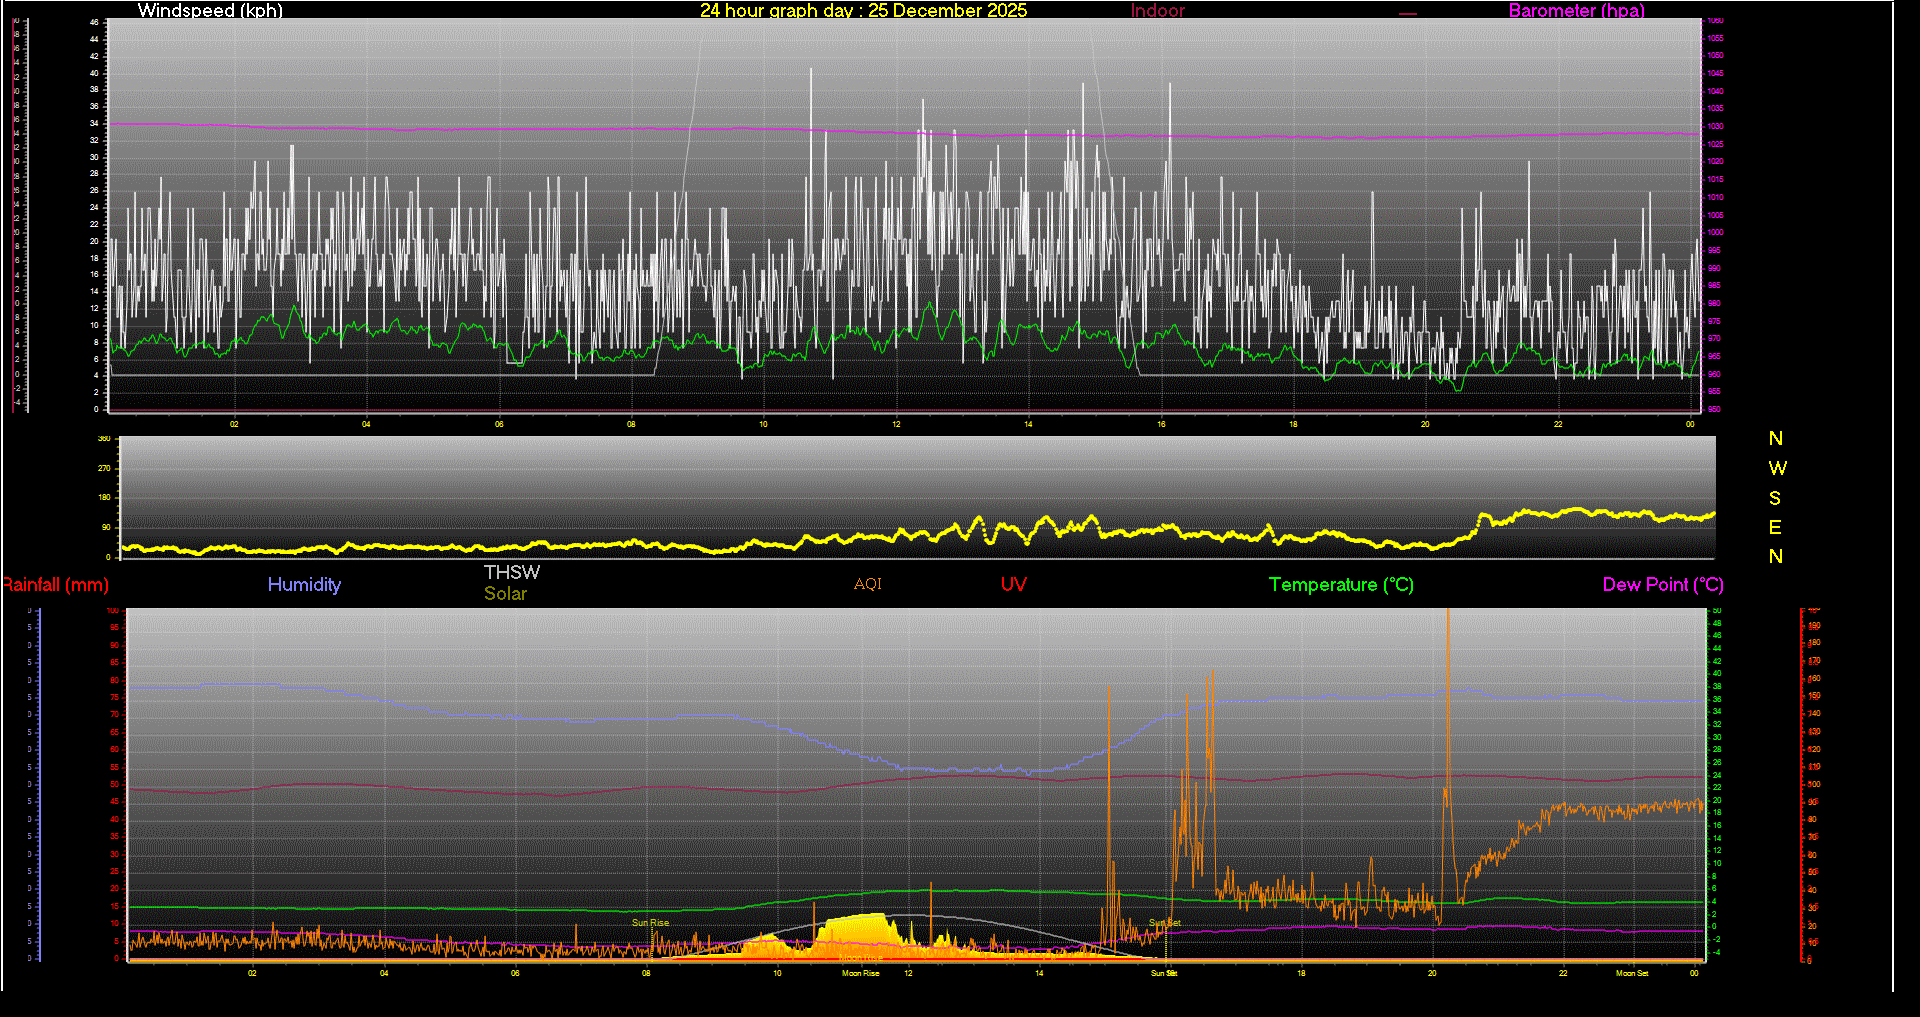Click the Dew Point (°C) legend label
This screenshot has height=1017, width=1920.
1662,585
